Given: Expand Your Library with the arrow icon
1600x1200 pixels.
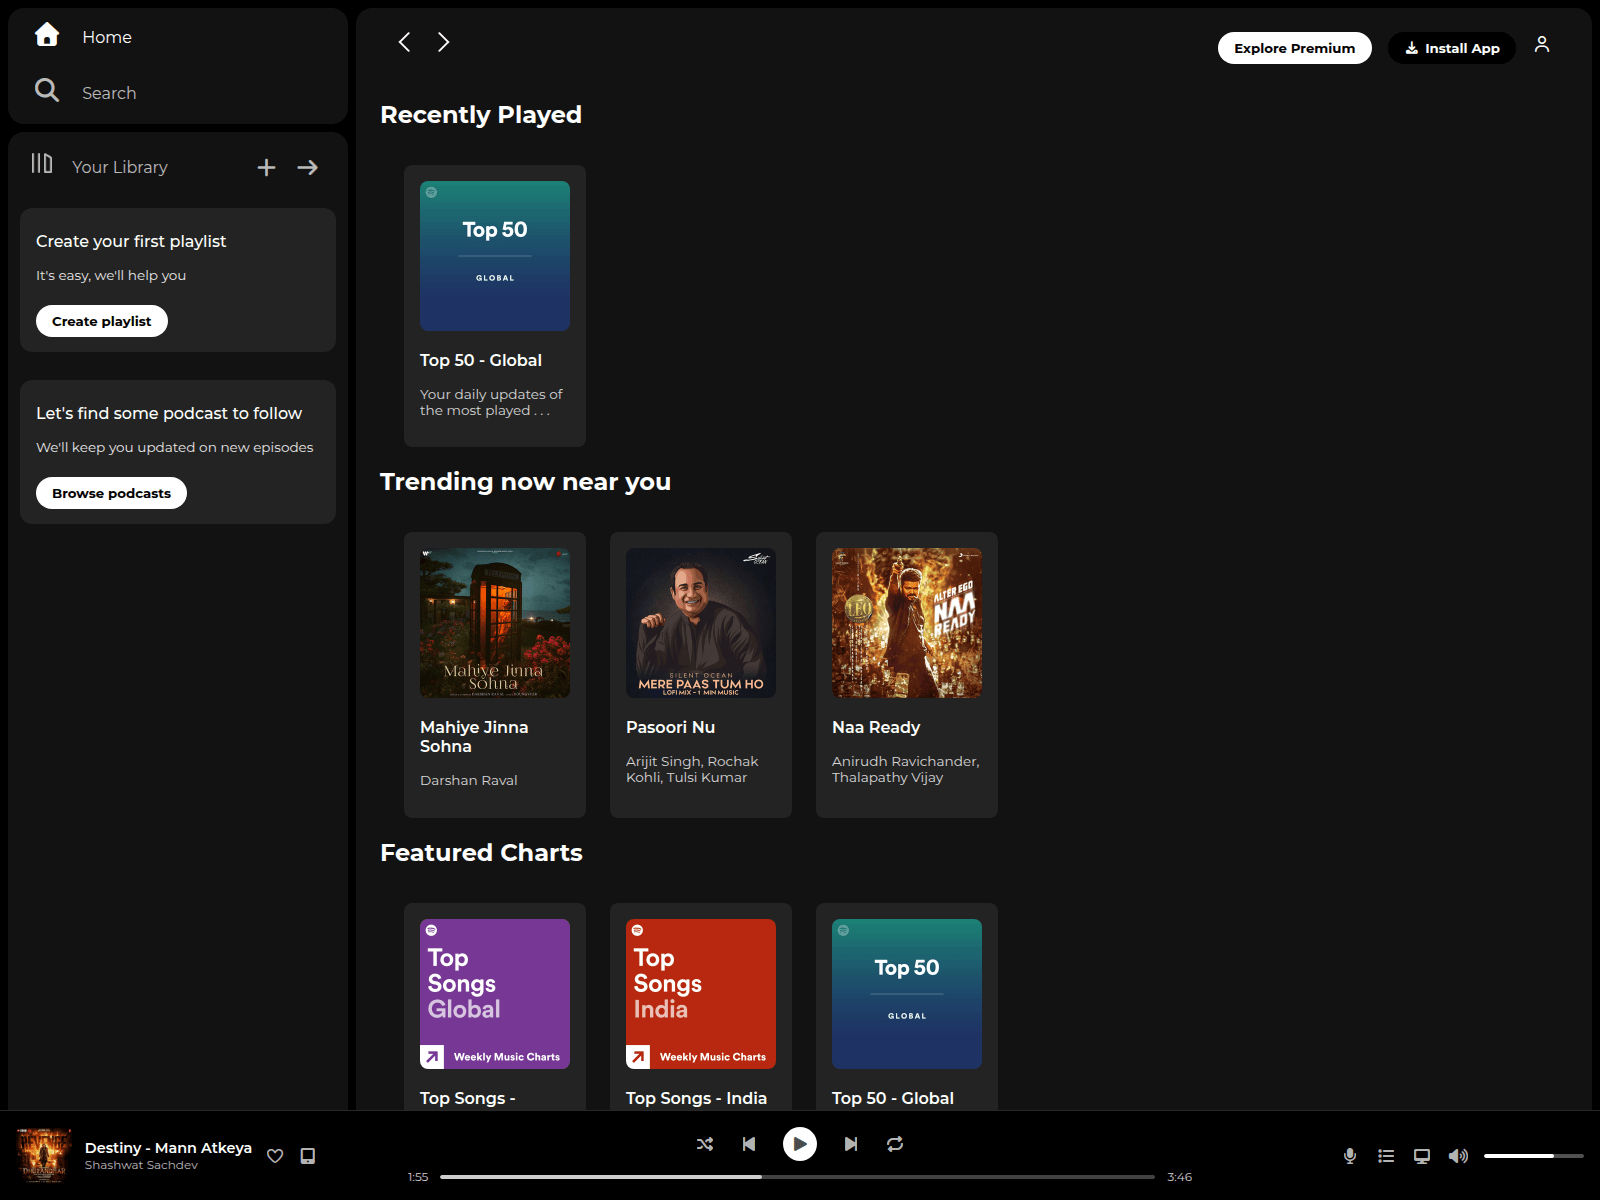Looking at the screenshot, I should [x=308, y=167].
